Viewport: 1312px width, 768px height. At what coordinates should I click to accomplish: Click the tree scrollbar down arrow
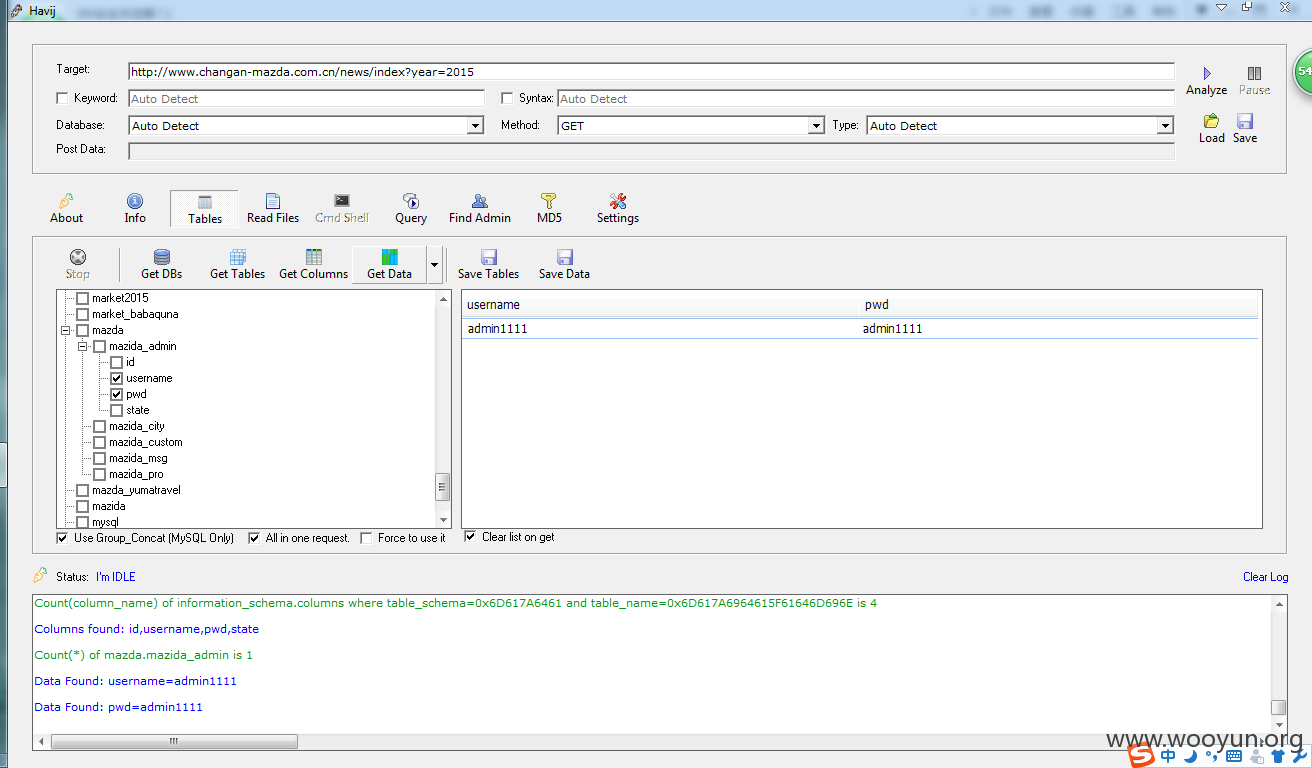(443, 520)
